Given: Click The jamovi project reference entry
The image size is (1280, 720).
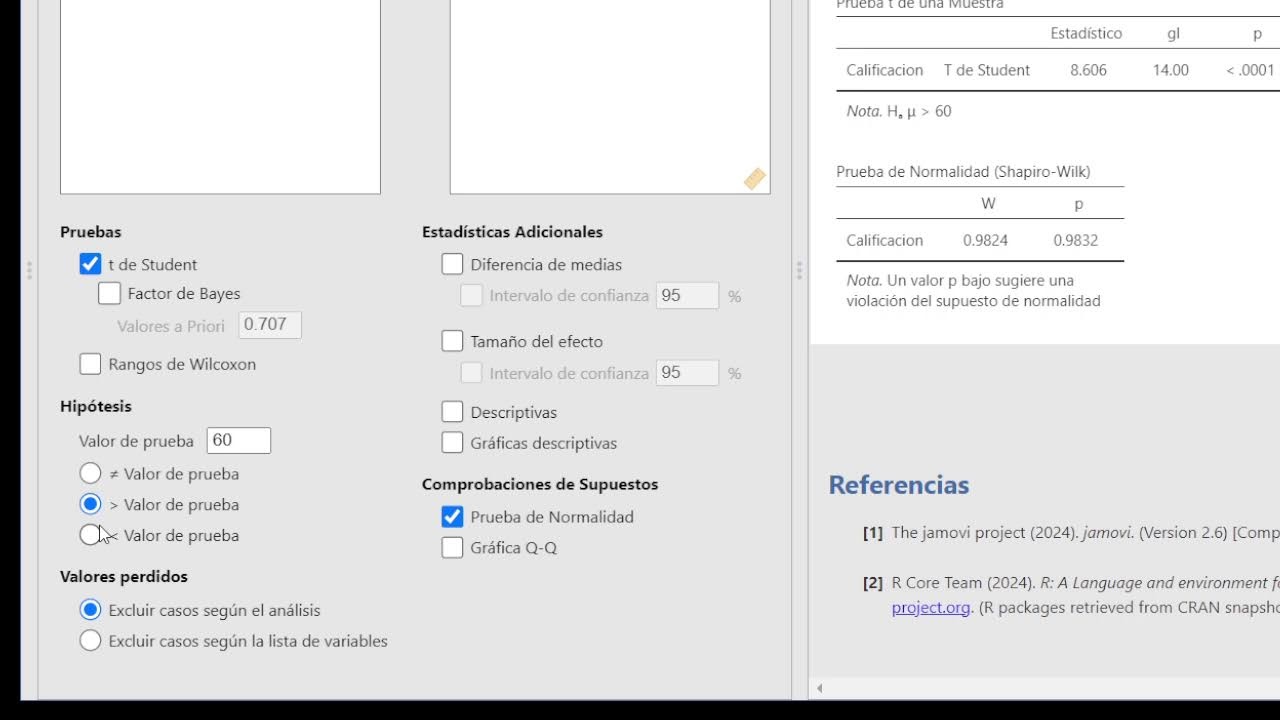Looking at the screenshot, I should click(x=1085, y=533).
